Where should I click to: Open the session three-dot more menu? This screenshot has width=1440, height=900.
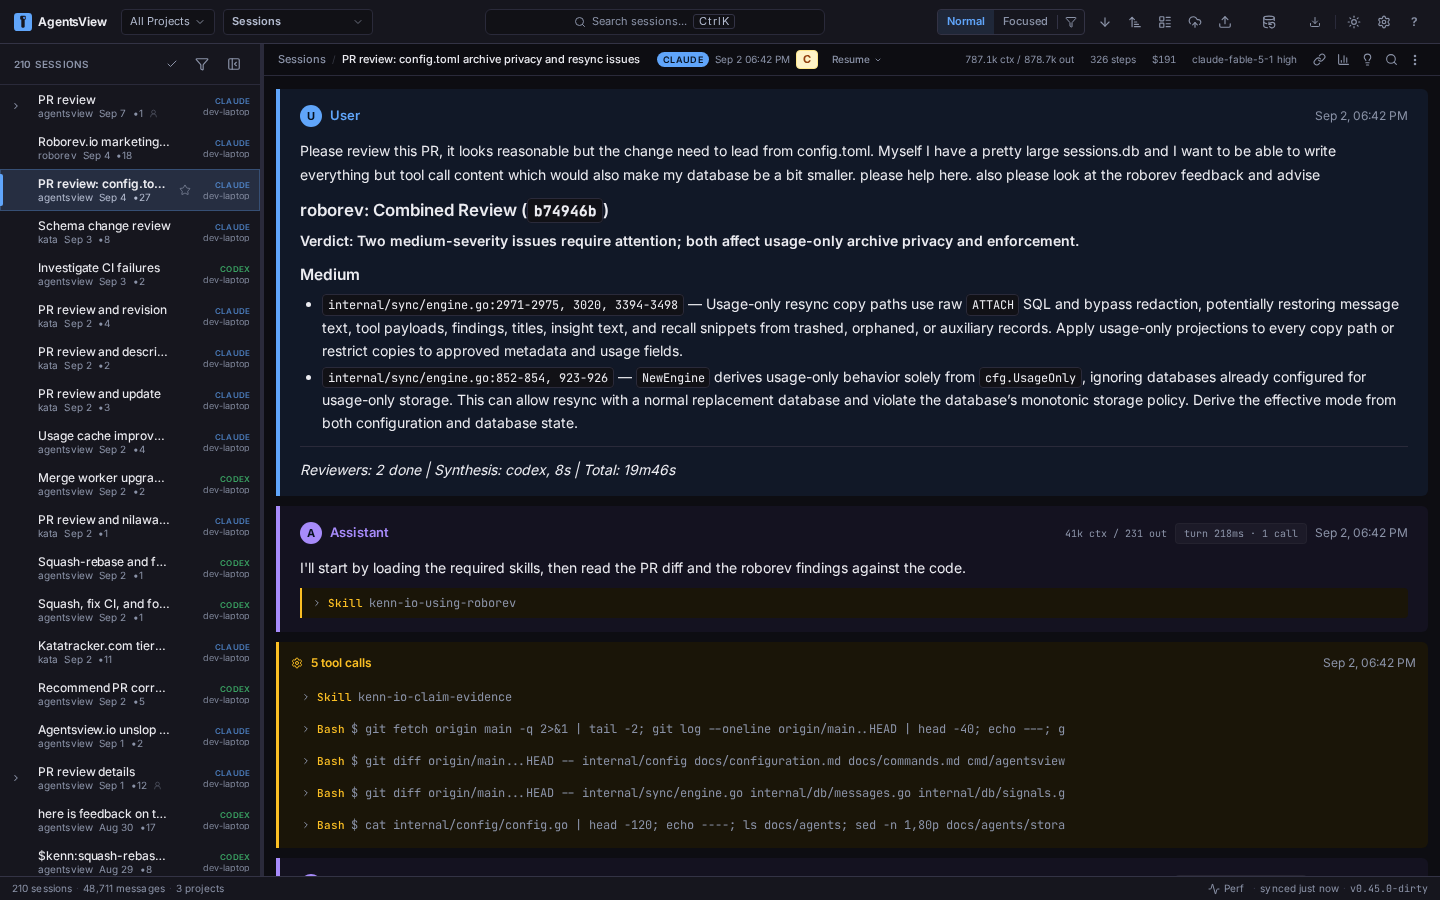tap(1415, 60)
